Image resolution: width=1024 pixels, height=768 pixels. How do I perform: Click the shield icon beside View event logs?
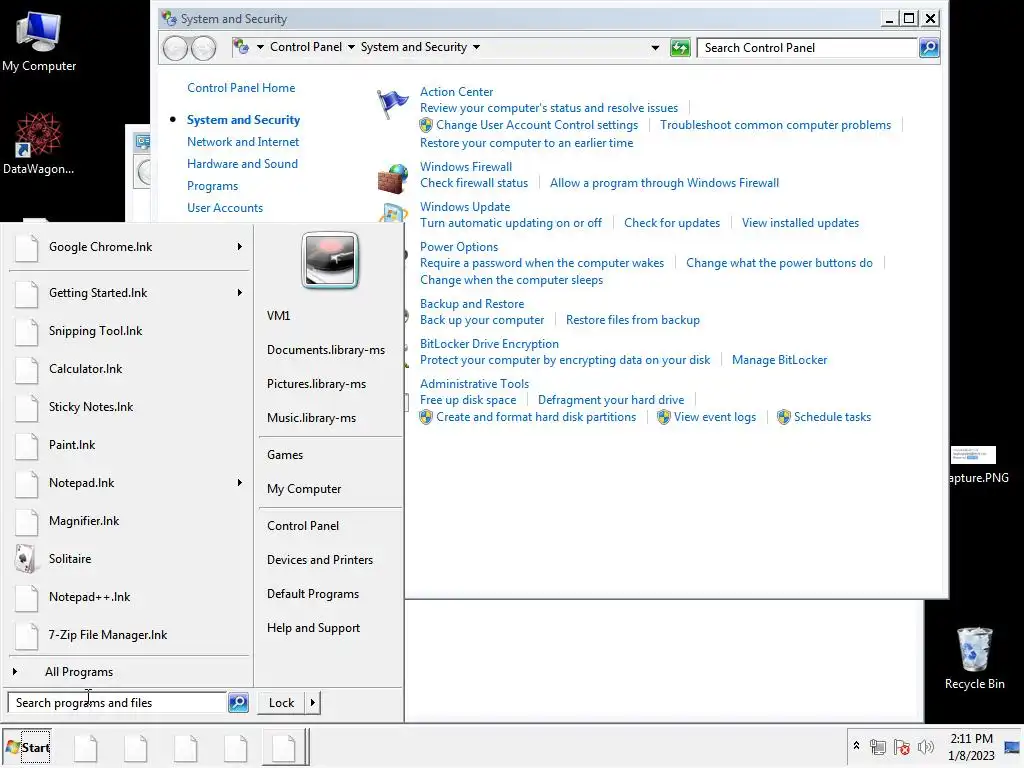click(664, 417)
